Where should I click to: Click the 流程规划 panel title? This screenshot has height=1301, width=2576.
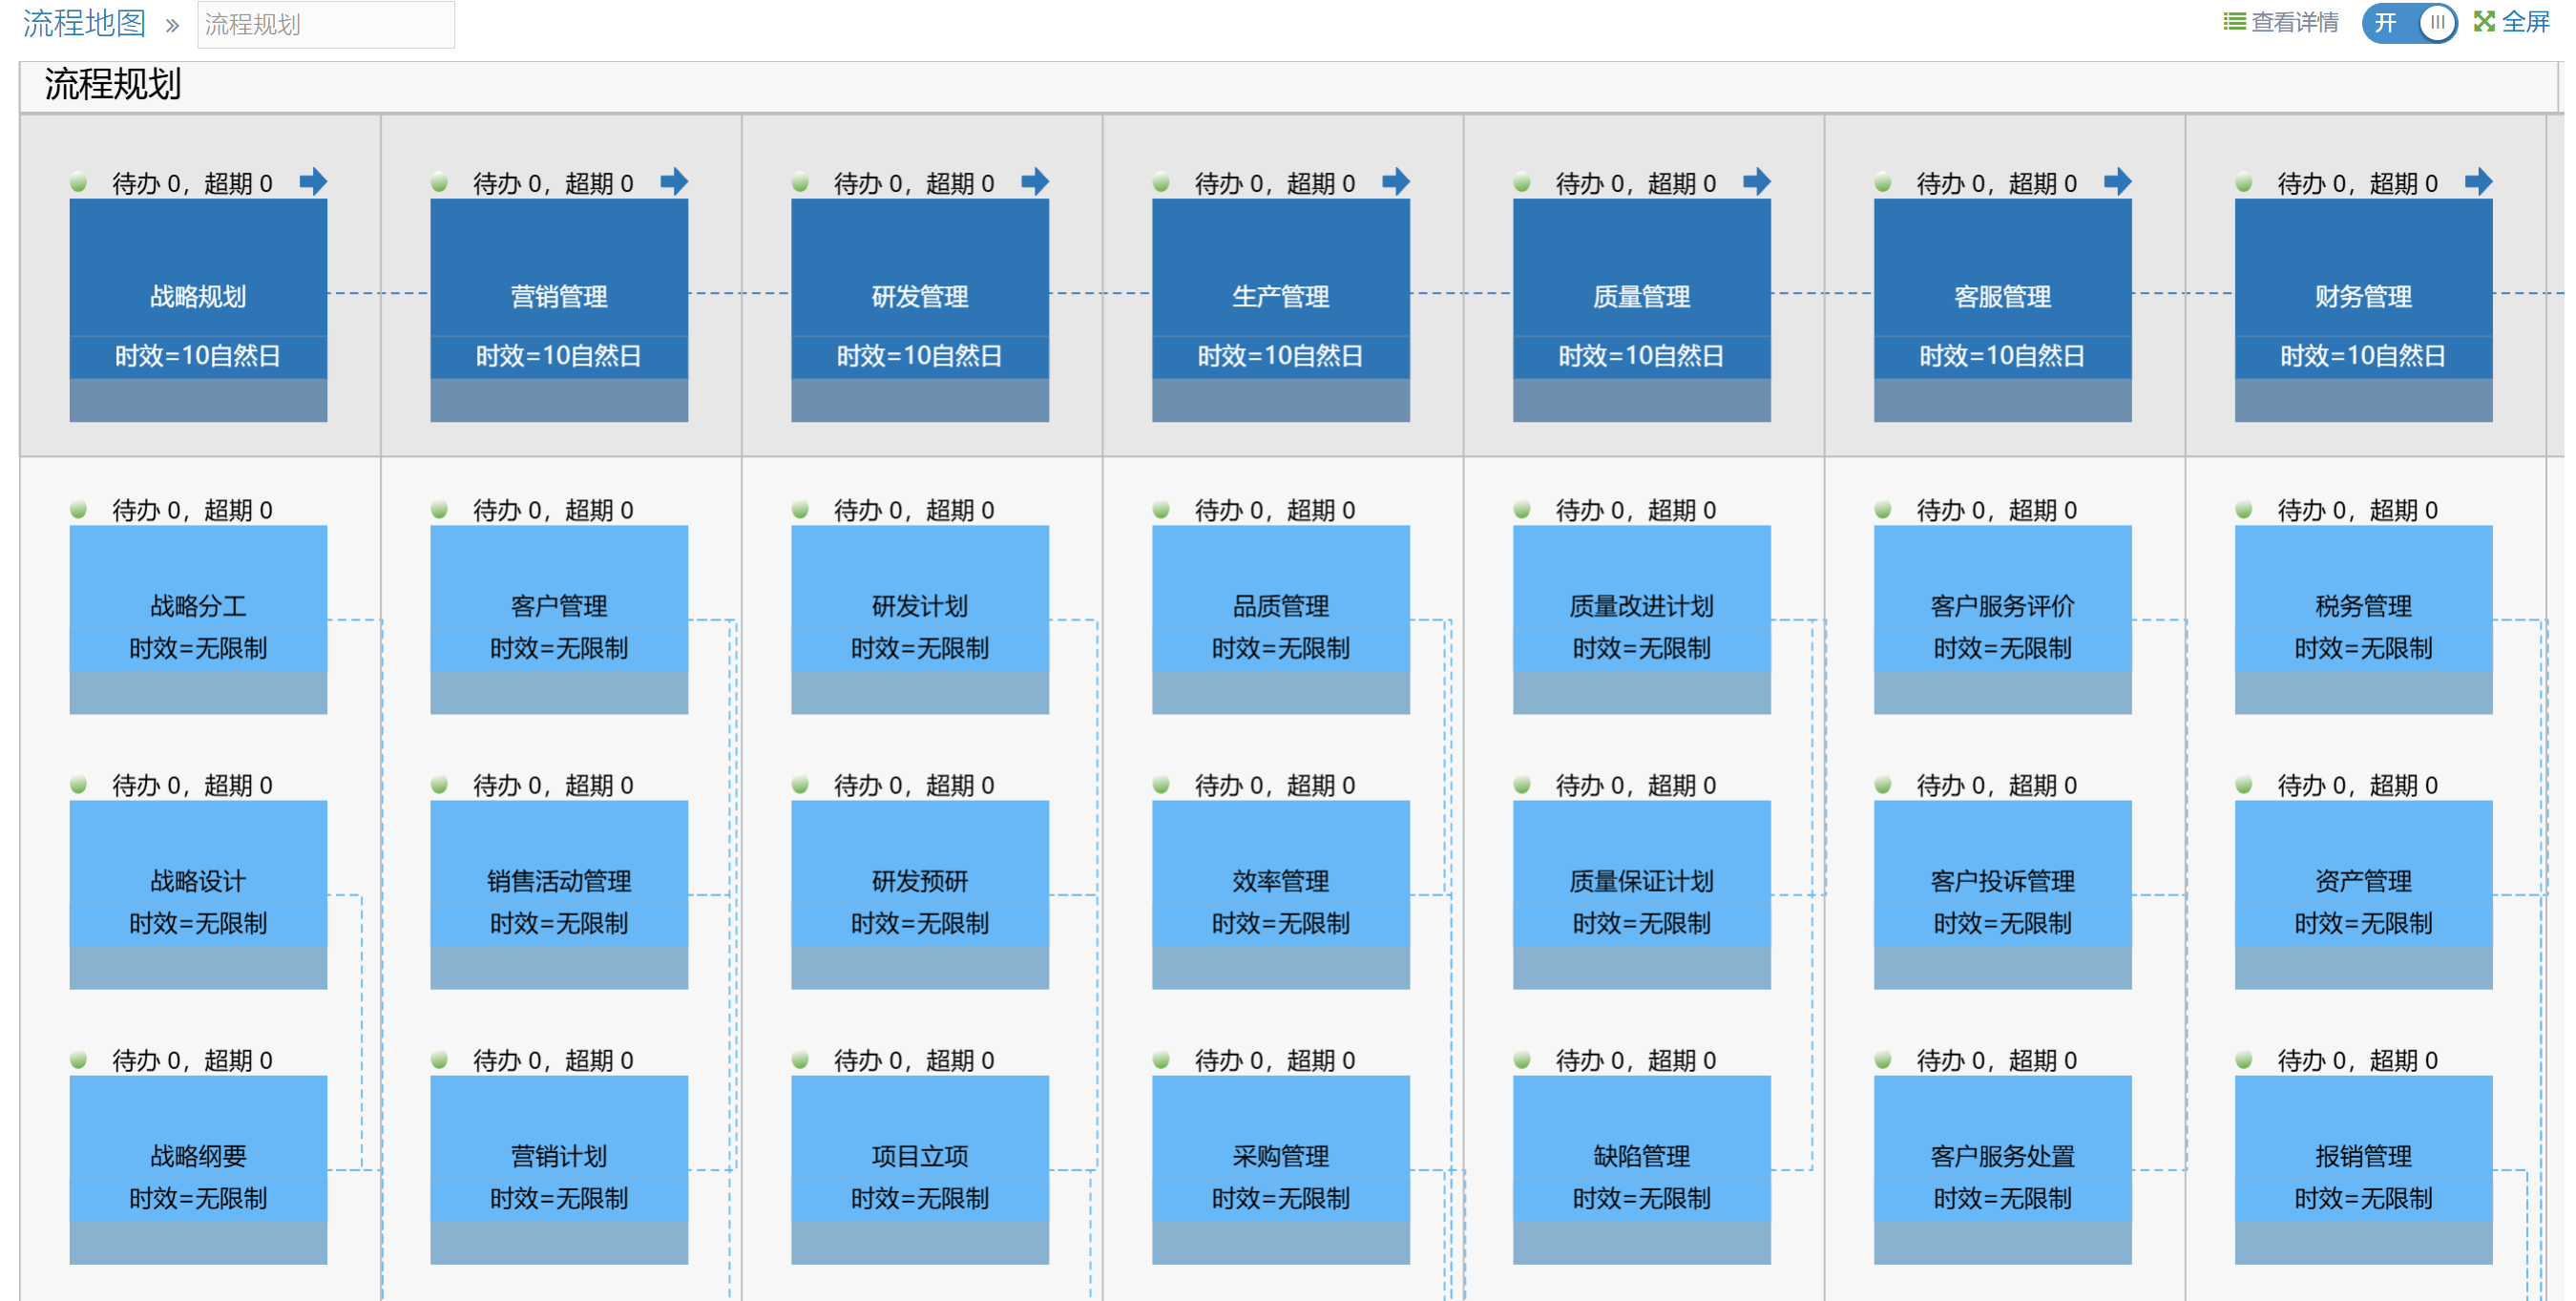click(113, 85)
